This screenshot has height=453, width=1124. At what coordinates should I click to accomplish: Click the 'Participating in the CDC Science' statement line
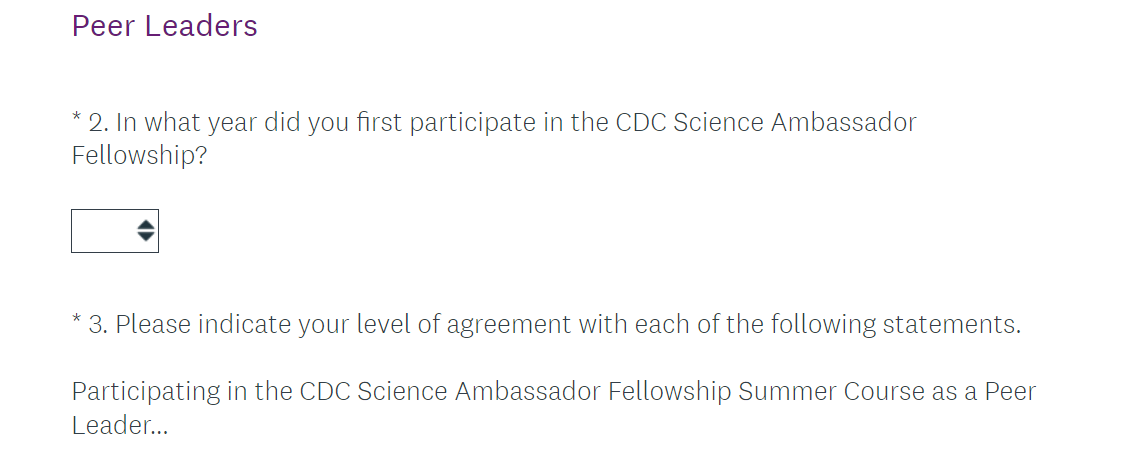coord(553,391)
